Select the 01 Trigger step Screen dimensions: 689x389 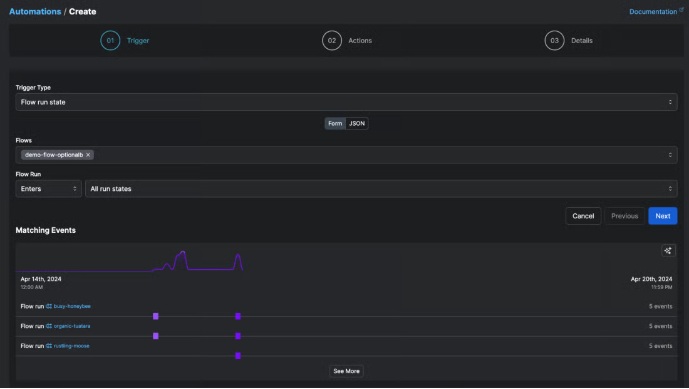pyautogui.click(x=125, y=40)
